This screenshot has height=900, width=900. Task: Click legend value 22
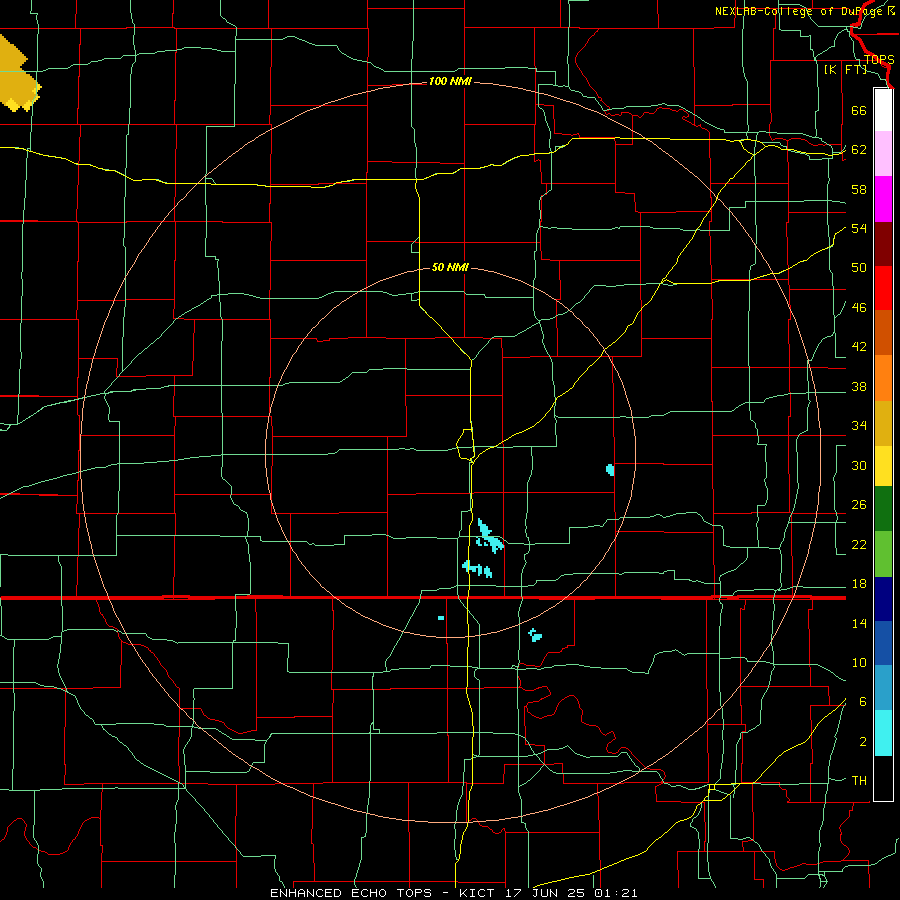pyautogui.click(x=859, y=545)
